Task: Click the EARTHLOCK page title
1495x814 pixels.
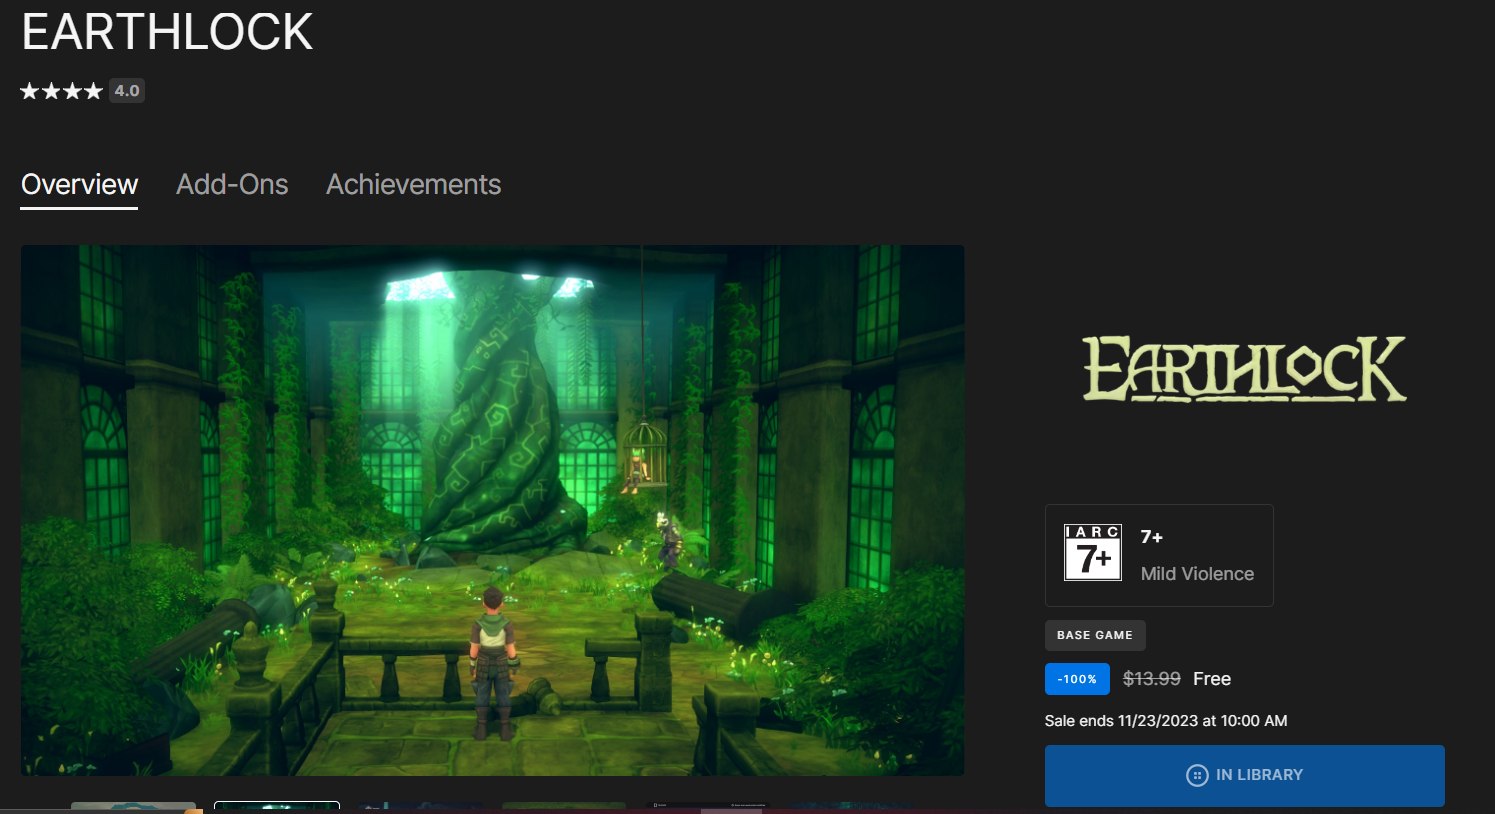Action: (x=167, y=32)
